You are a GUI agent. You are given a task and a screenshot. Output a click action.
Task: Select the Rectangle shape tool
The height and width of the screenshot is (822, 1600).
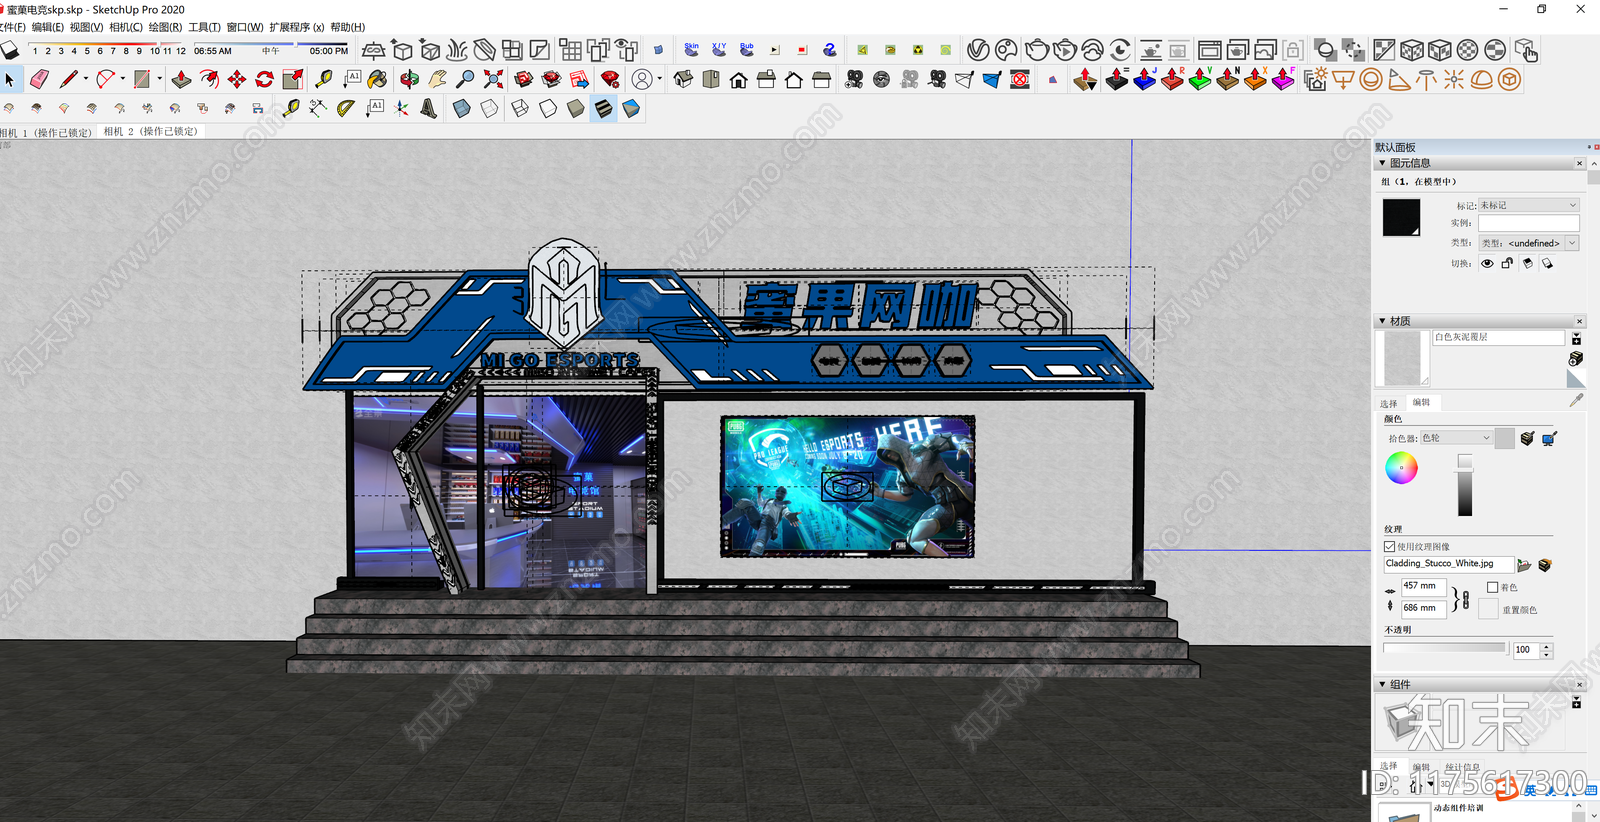[142, 79]
